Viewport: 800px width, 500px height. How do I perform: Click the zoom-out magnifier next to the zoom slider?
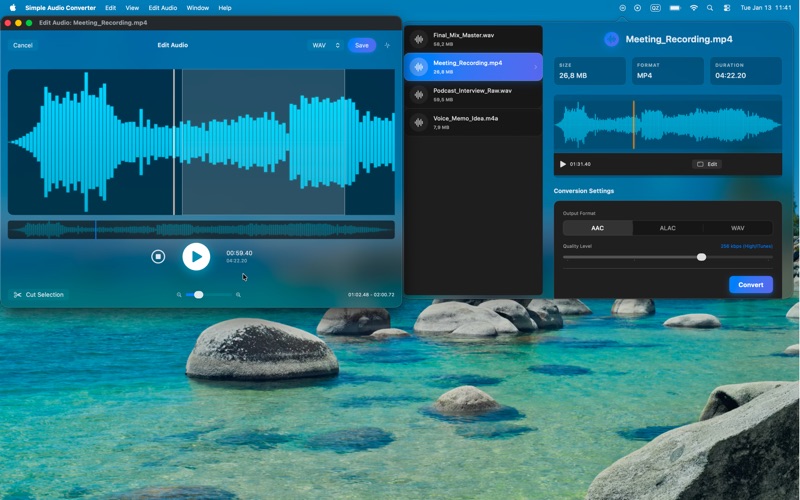pos(179,295)
